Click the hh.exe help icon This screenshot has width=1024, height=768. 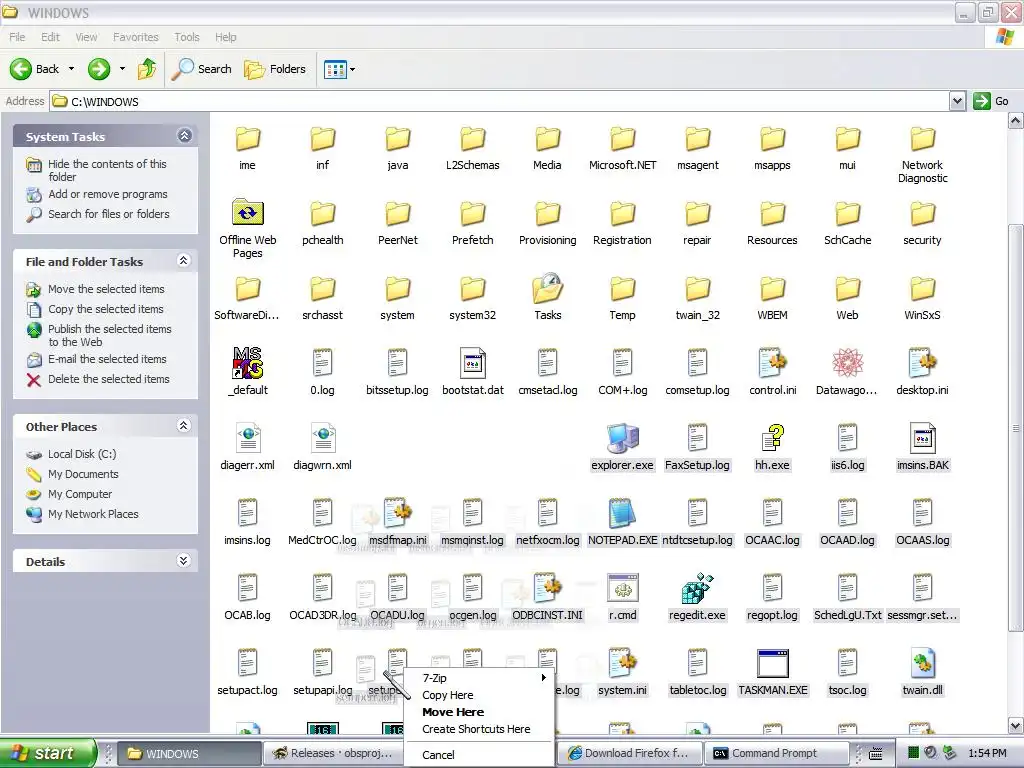click(773, 438)
